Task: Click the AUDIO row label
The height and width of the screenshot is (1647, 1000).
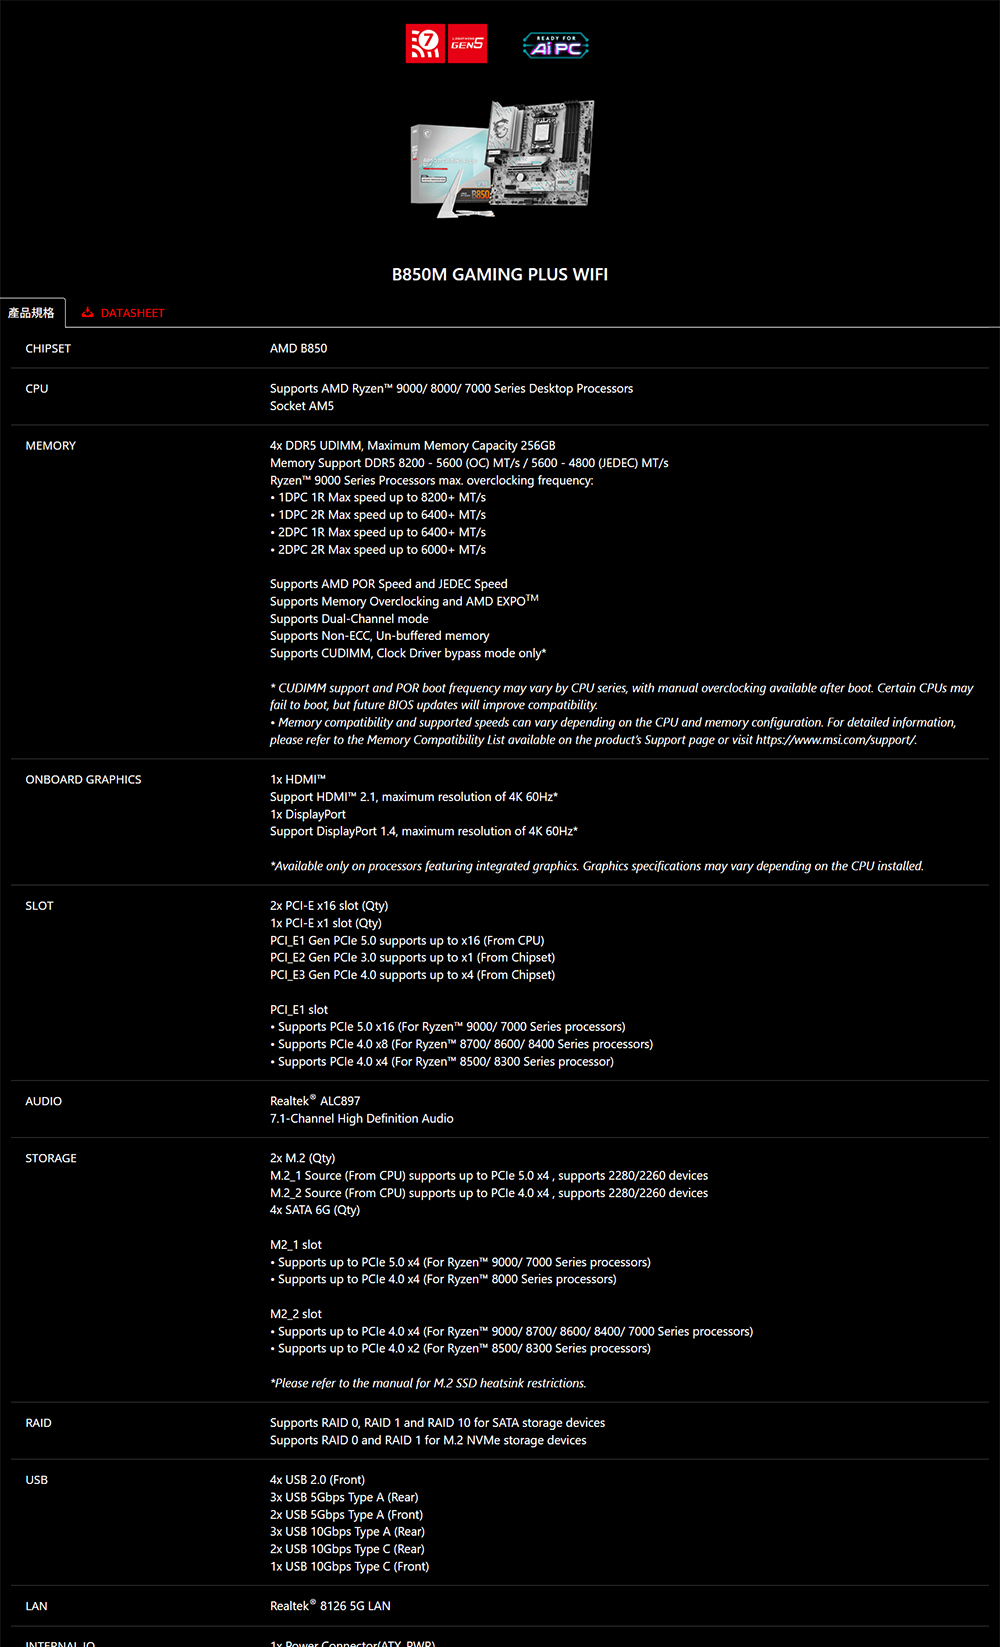Action: point(44,1102)
